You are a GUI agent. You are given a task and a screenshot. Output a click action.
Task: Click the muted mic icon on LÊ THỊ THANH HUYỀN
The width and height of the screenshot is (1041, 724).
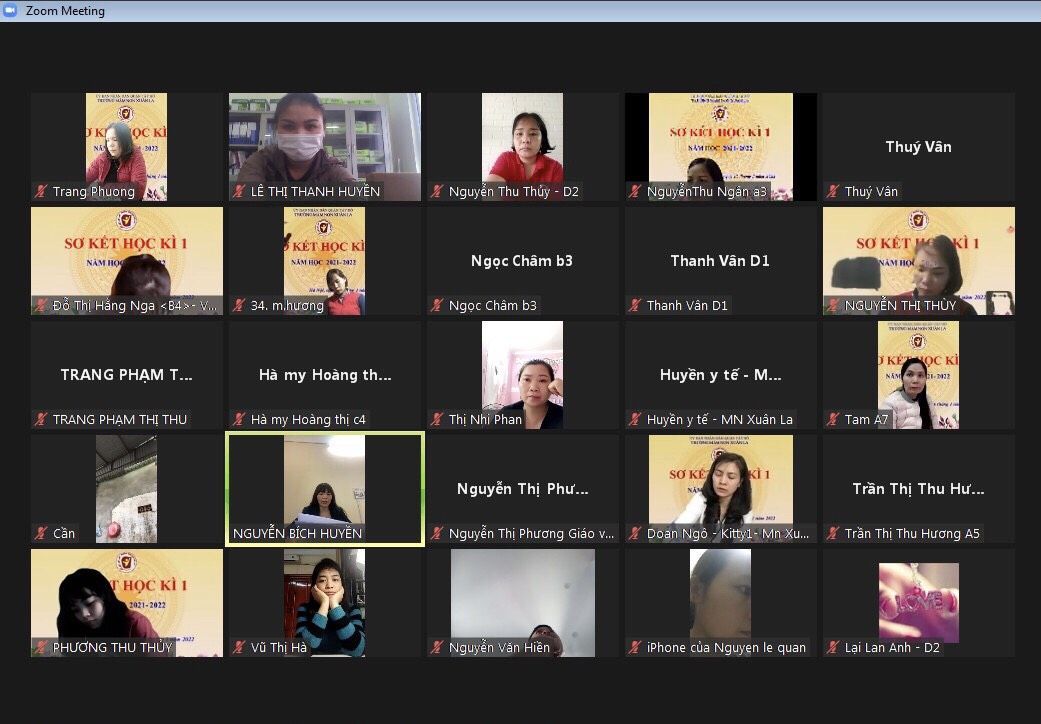click(x=240, y=192)
